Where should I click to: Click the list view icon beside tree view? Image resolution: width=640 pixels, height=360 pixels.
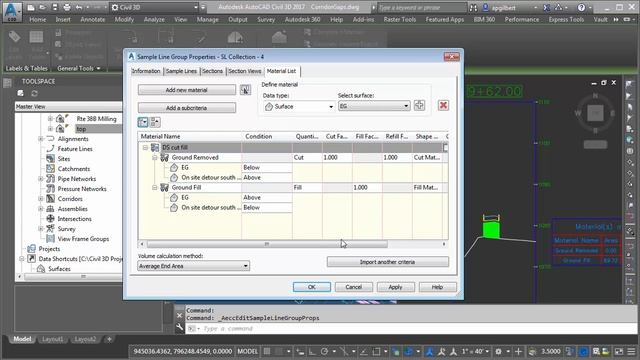(155, 122)
